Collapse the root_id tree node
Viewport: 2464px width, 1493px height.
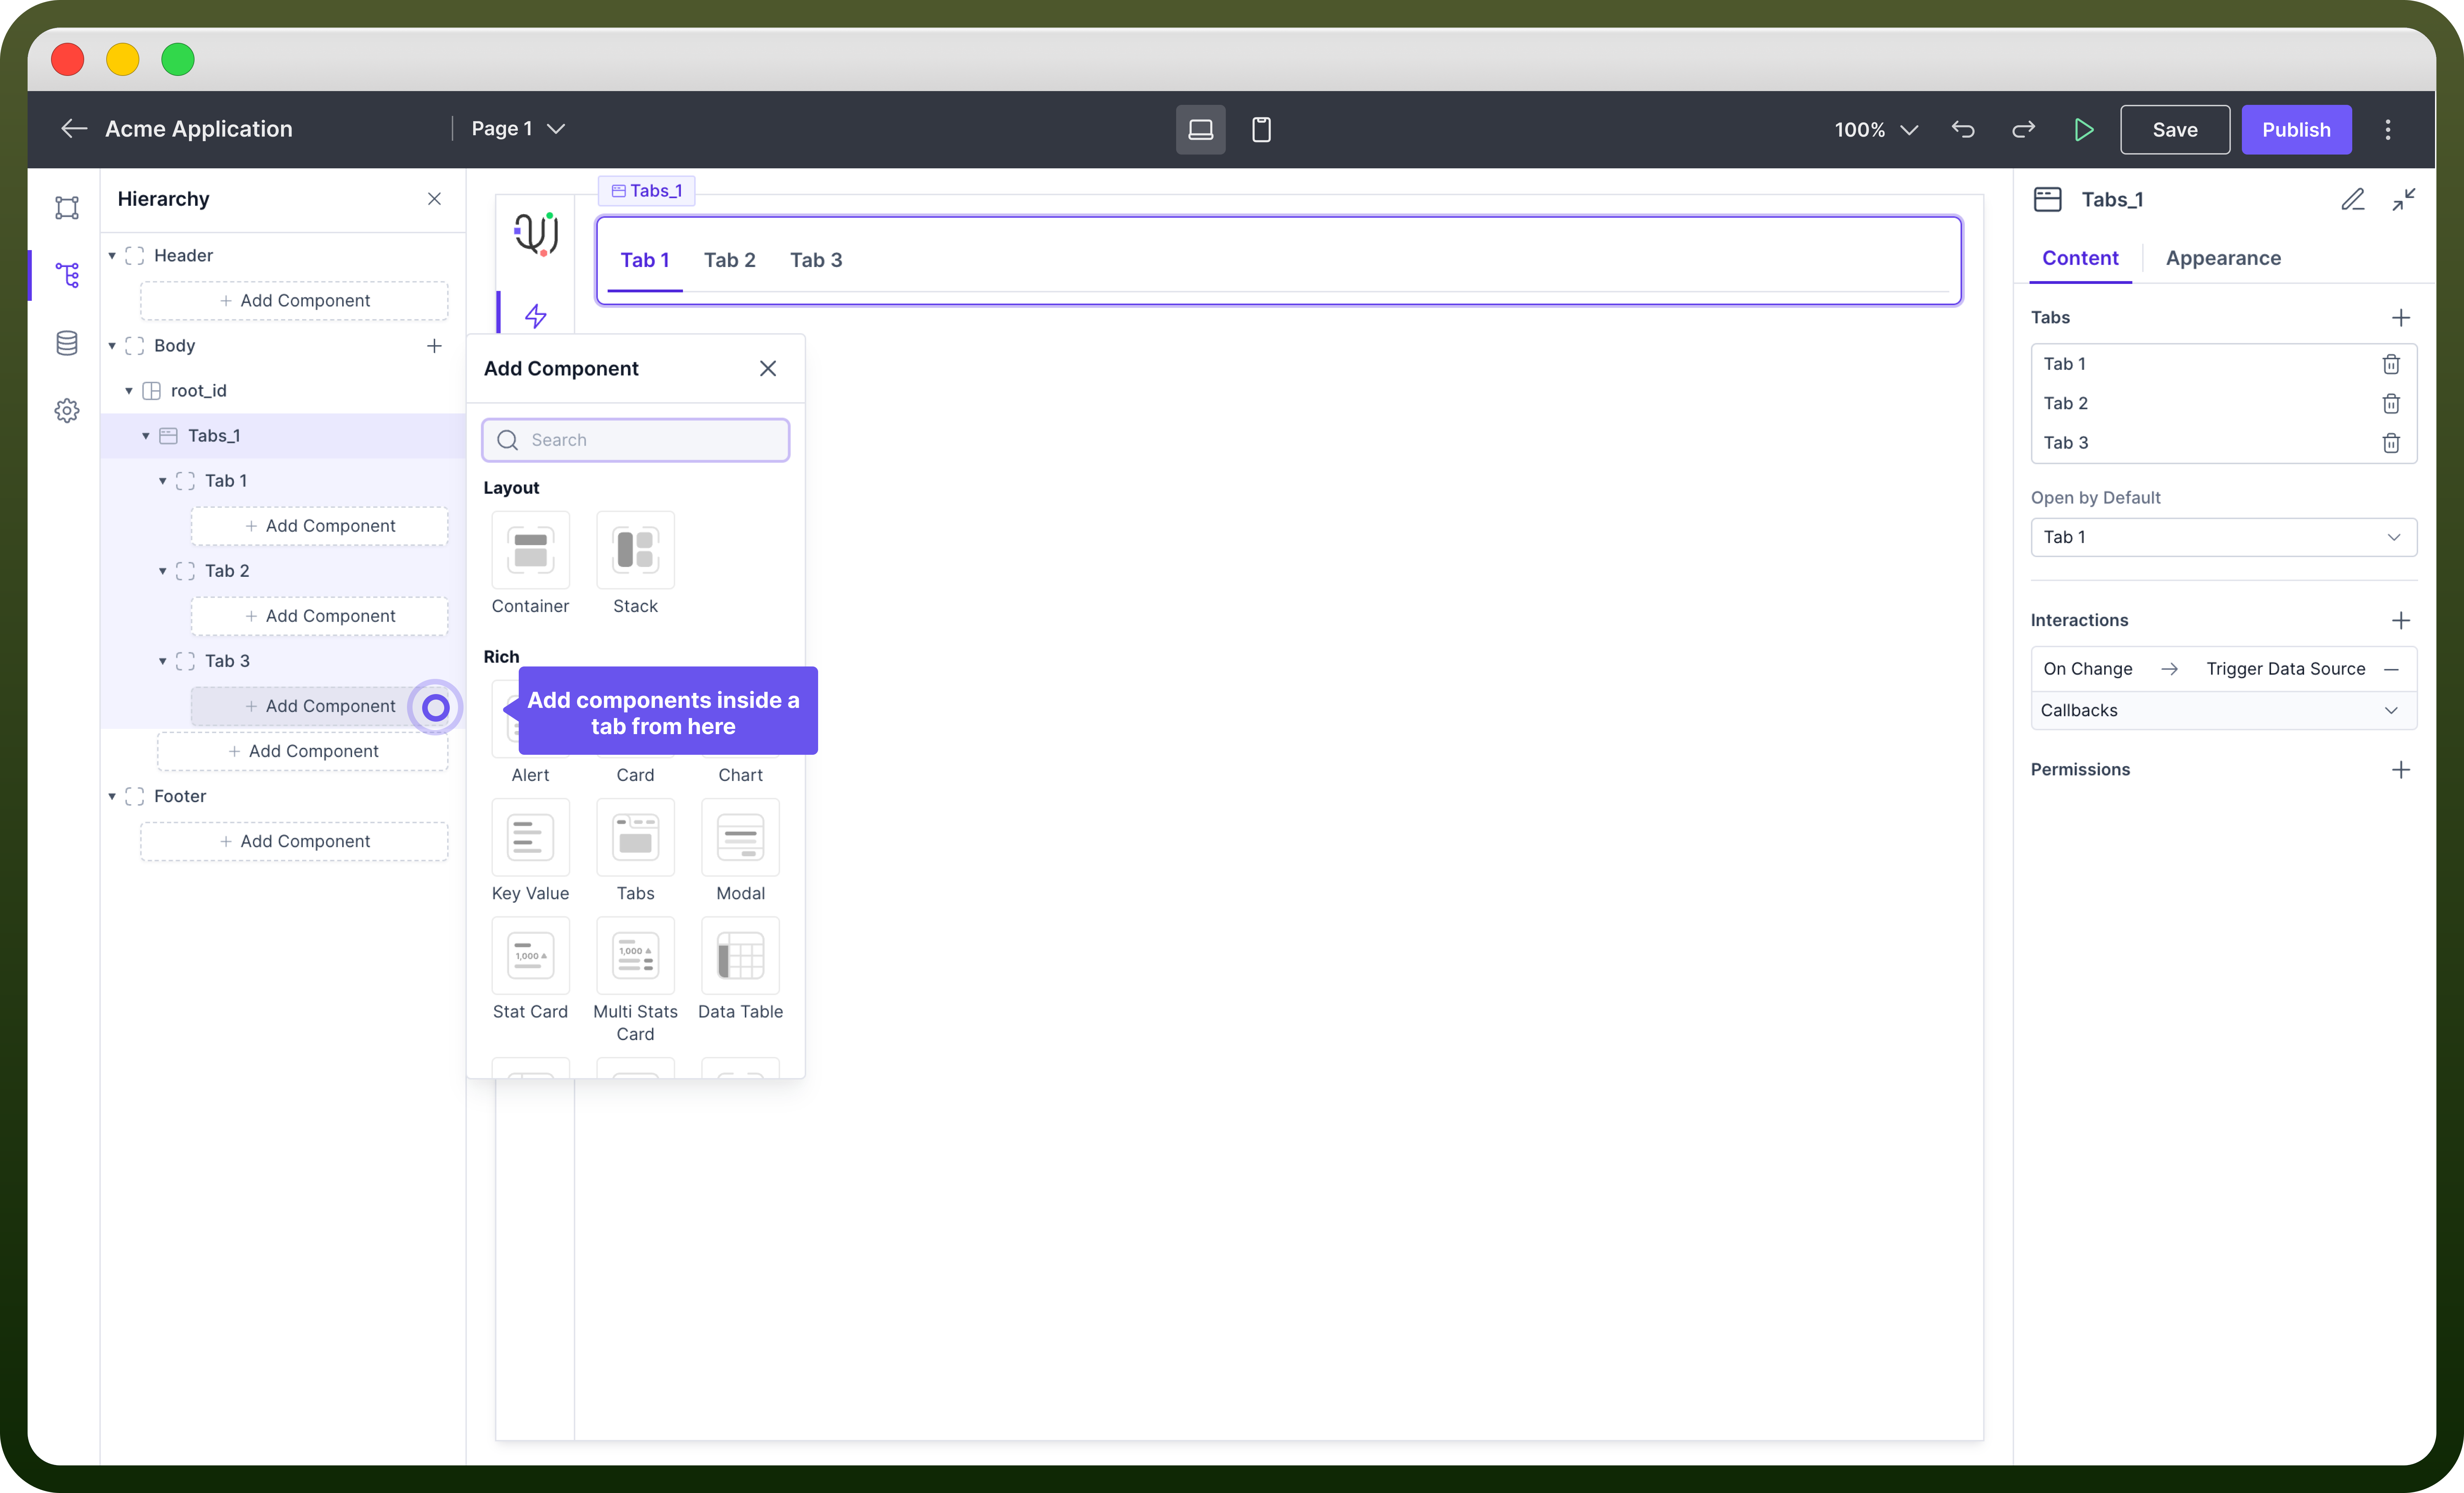point(129,391)
